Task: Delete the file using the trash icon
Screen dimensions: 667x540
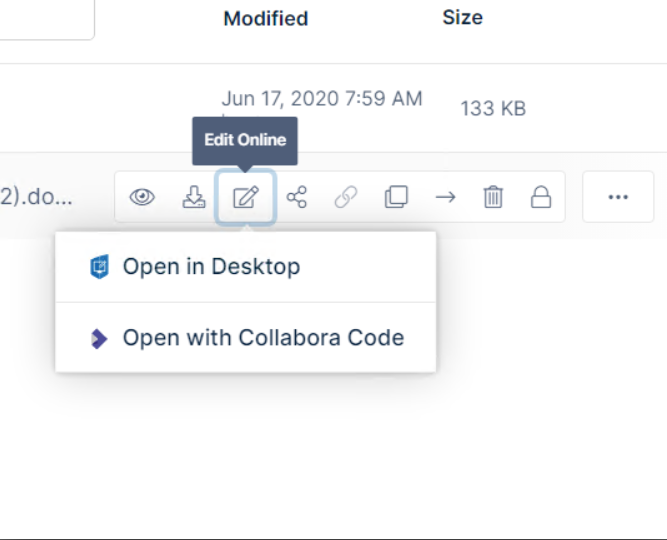Action: click(x=493, y=197)
